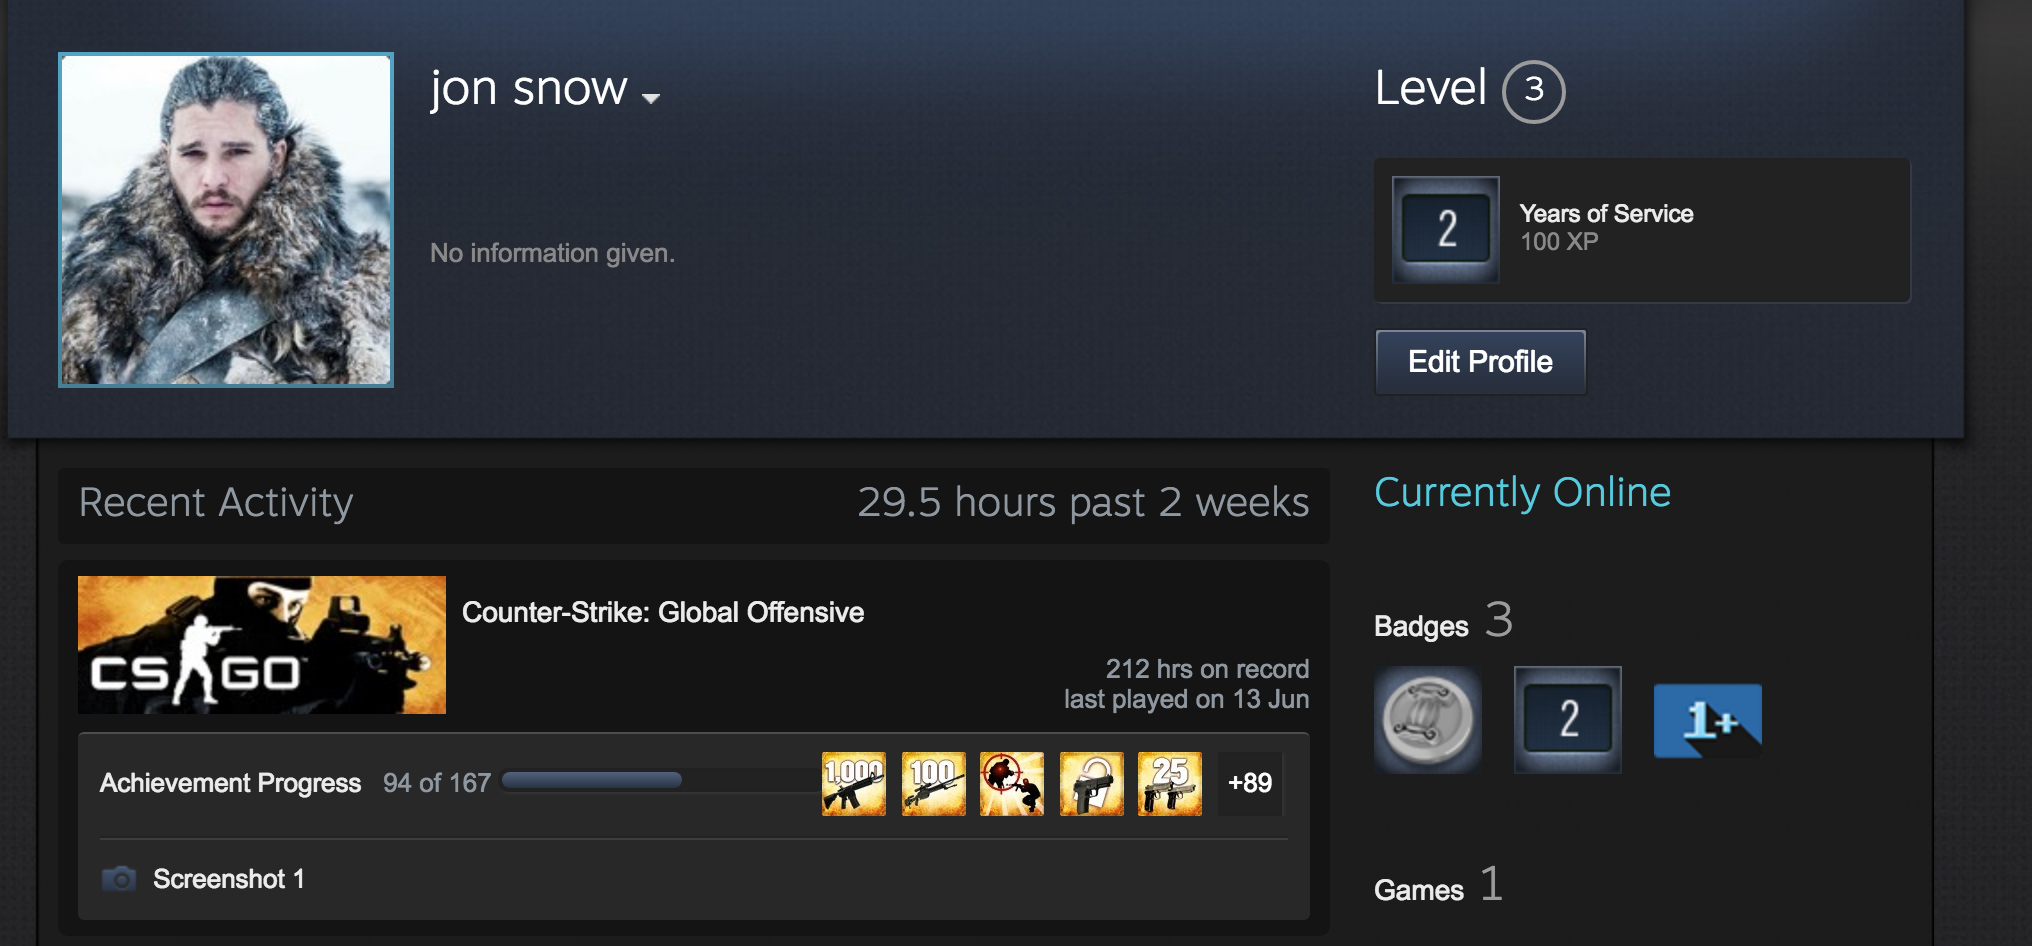Click the level 3 circle badge

[1534, 92]
